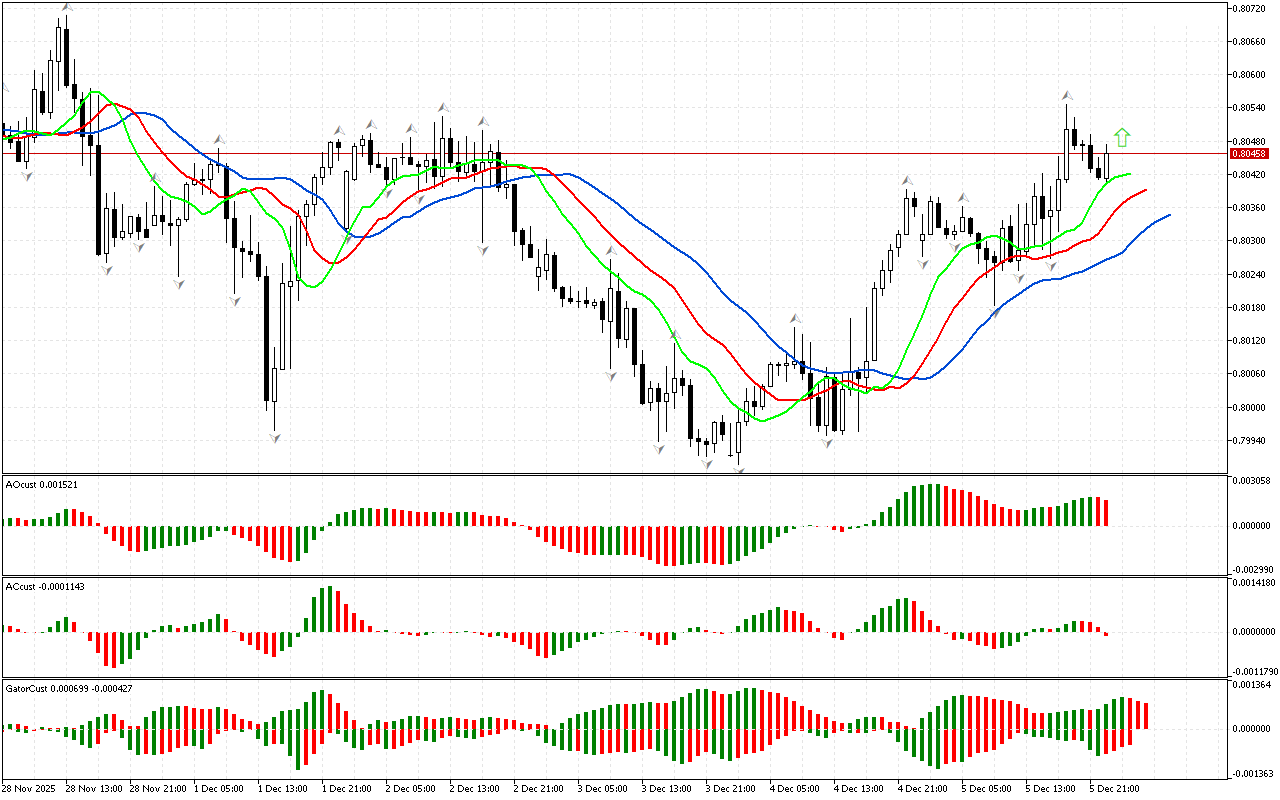Click the green up arrow signal marker

pos(1122,138)
